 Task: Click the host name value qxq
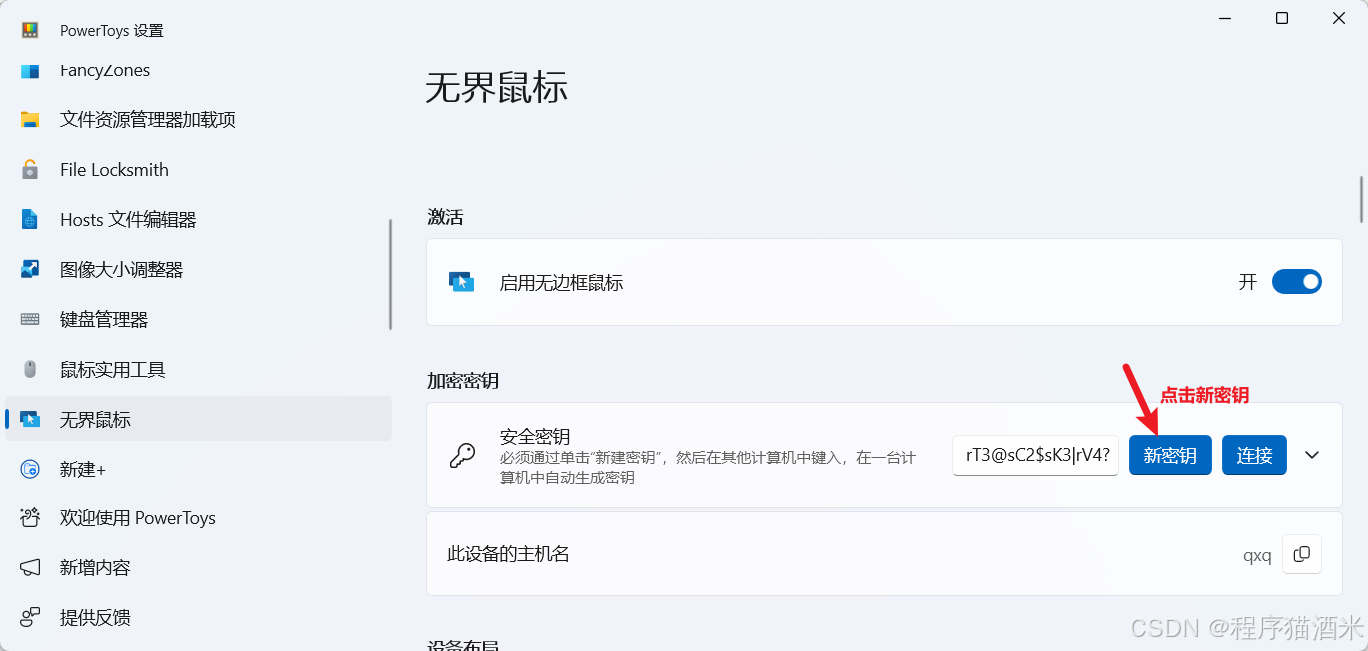coord(1257,556)
